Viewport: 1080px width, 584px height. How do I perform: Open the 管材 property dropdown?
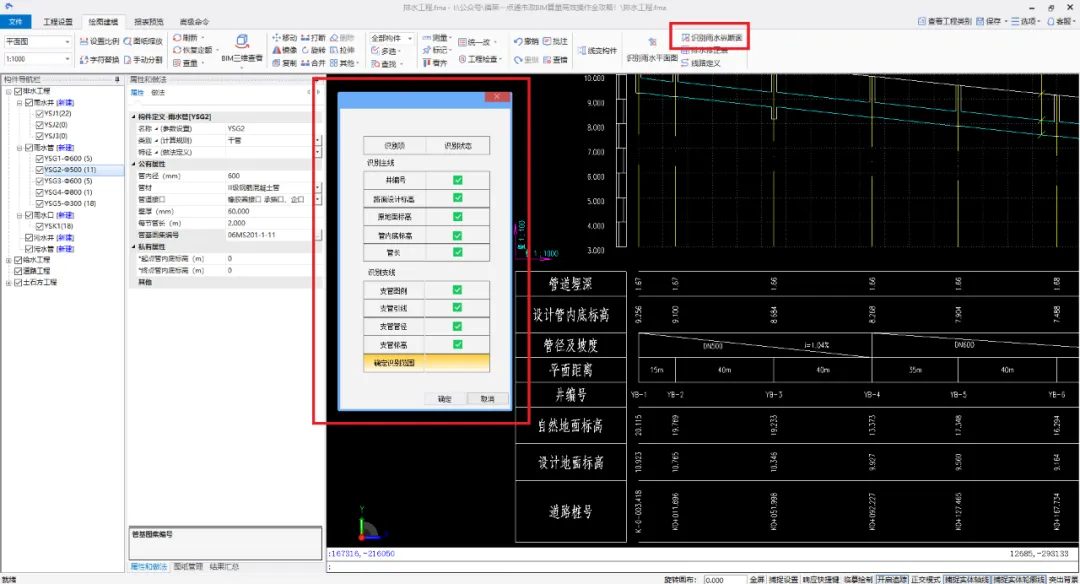point(318,187)
